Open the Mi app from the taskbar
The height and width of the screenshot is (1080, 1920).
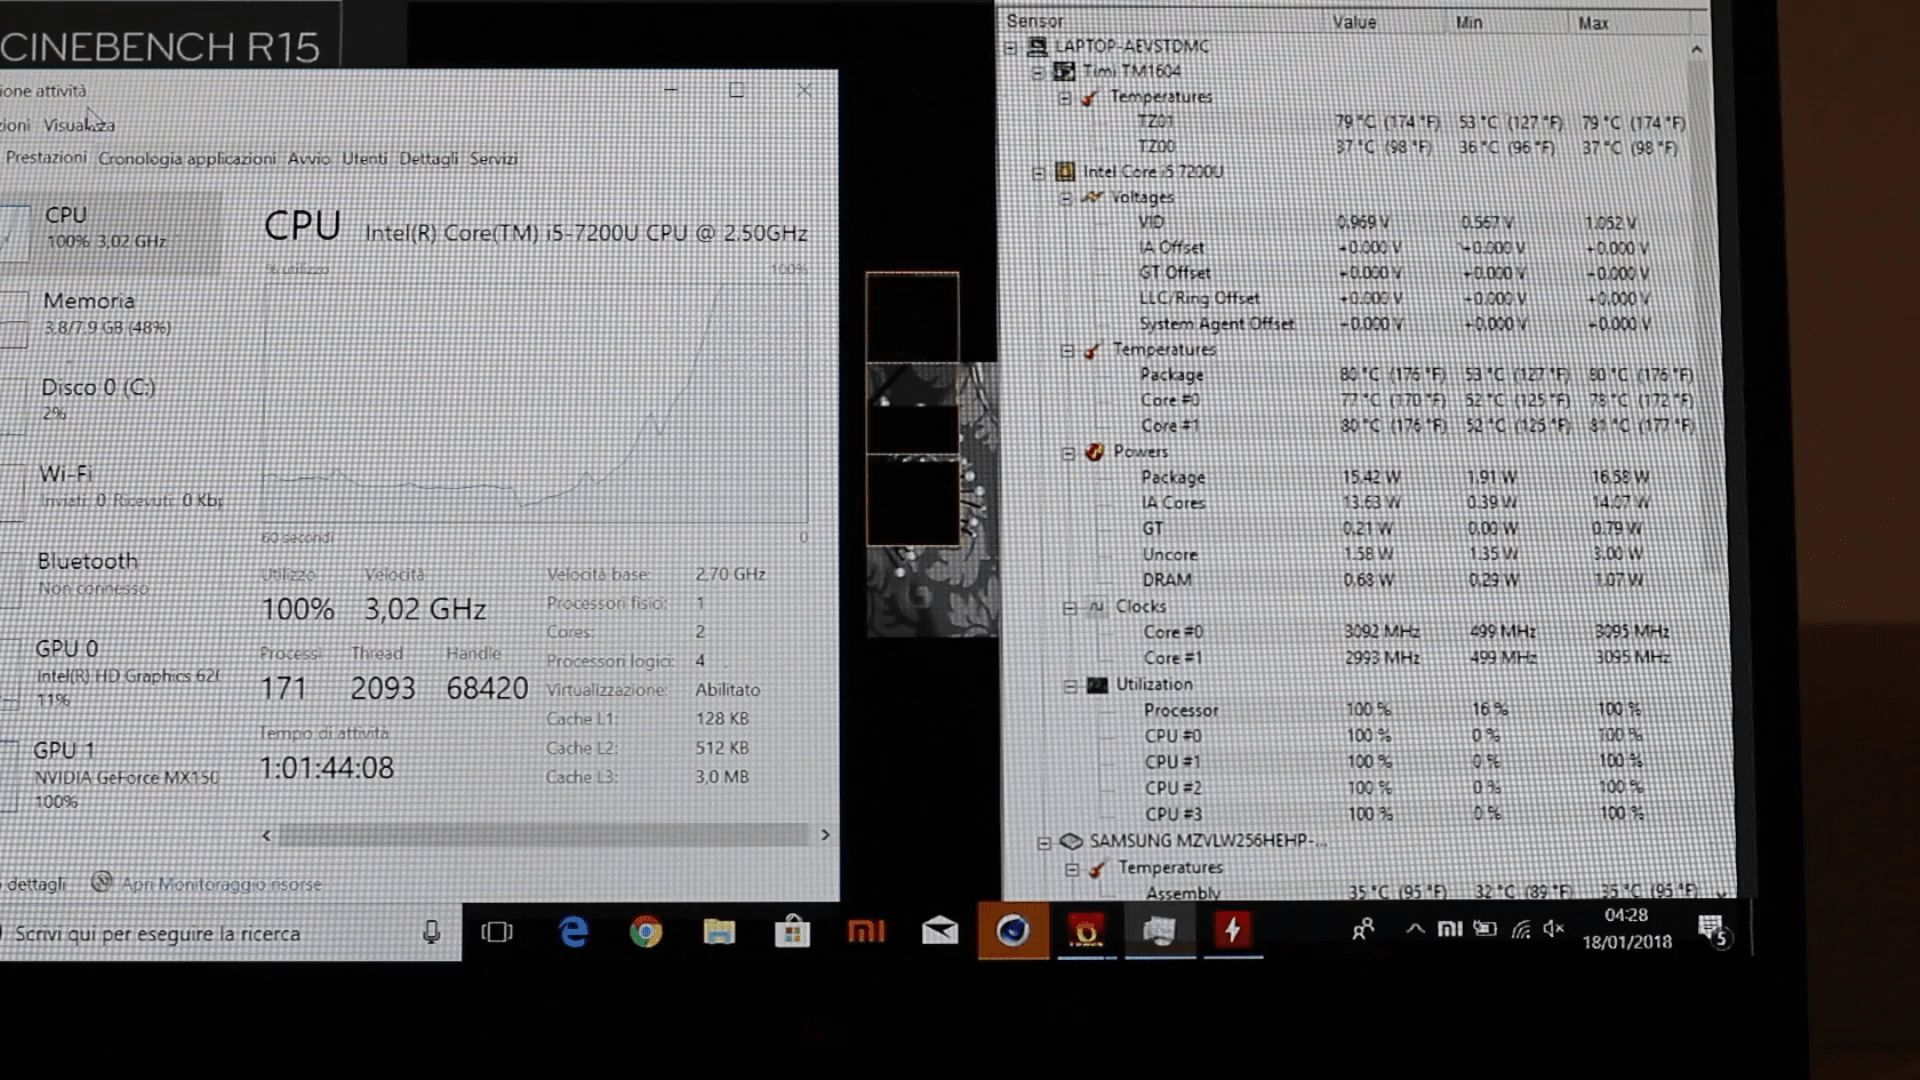(x=866, y=932)
